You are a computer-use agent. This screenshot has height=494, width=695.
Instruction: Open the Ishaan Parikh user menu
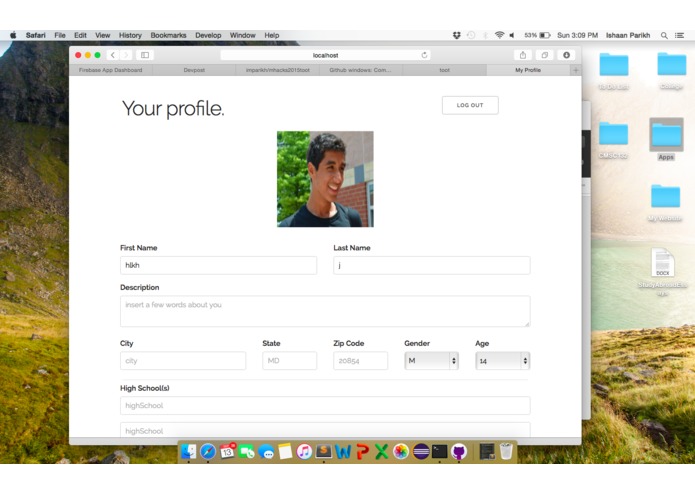pyautogui.click(x=628, y=35)
